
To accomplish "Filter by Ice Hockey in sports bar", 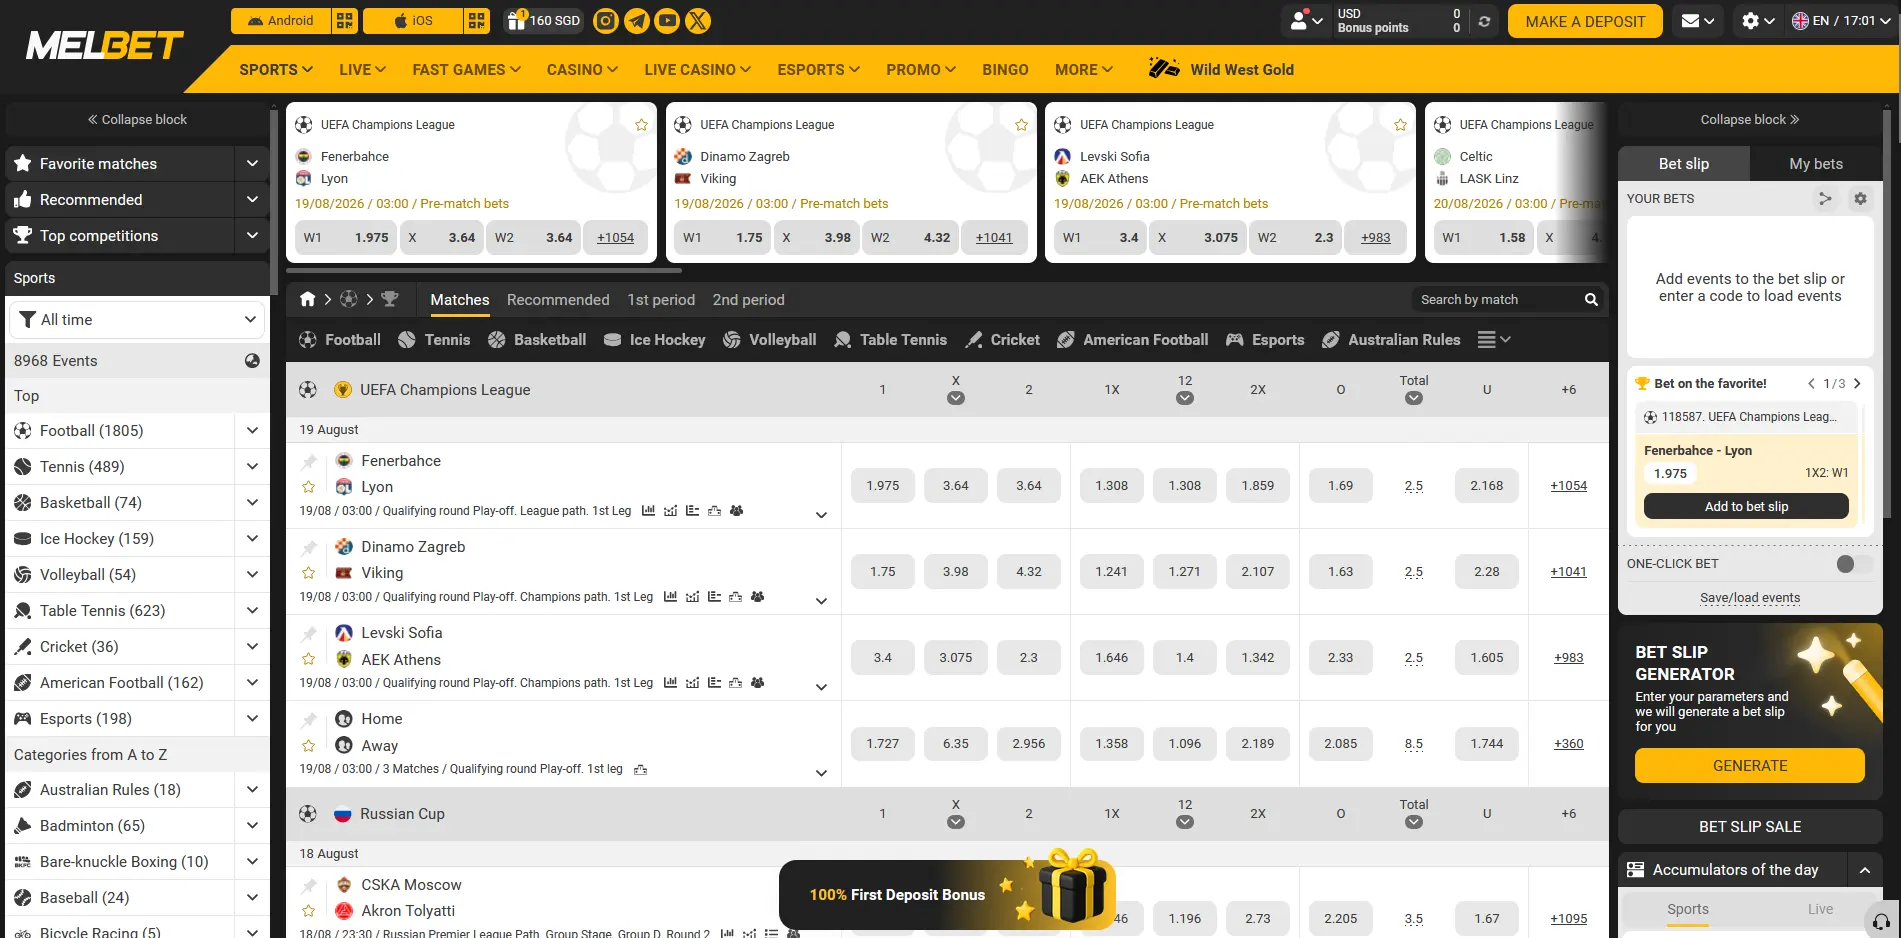I will [x=655, y=340].
